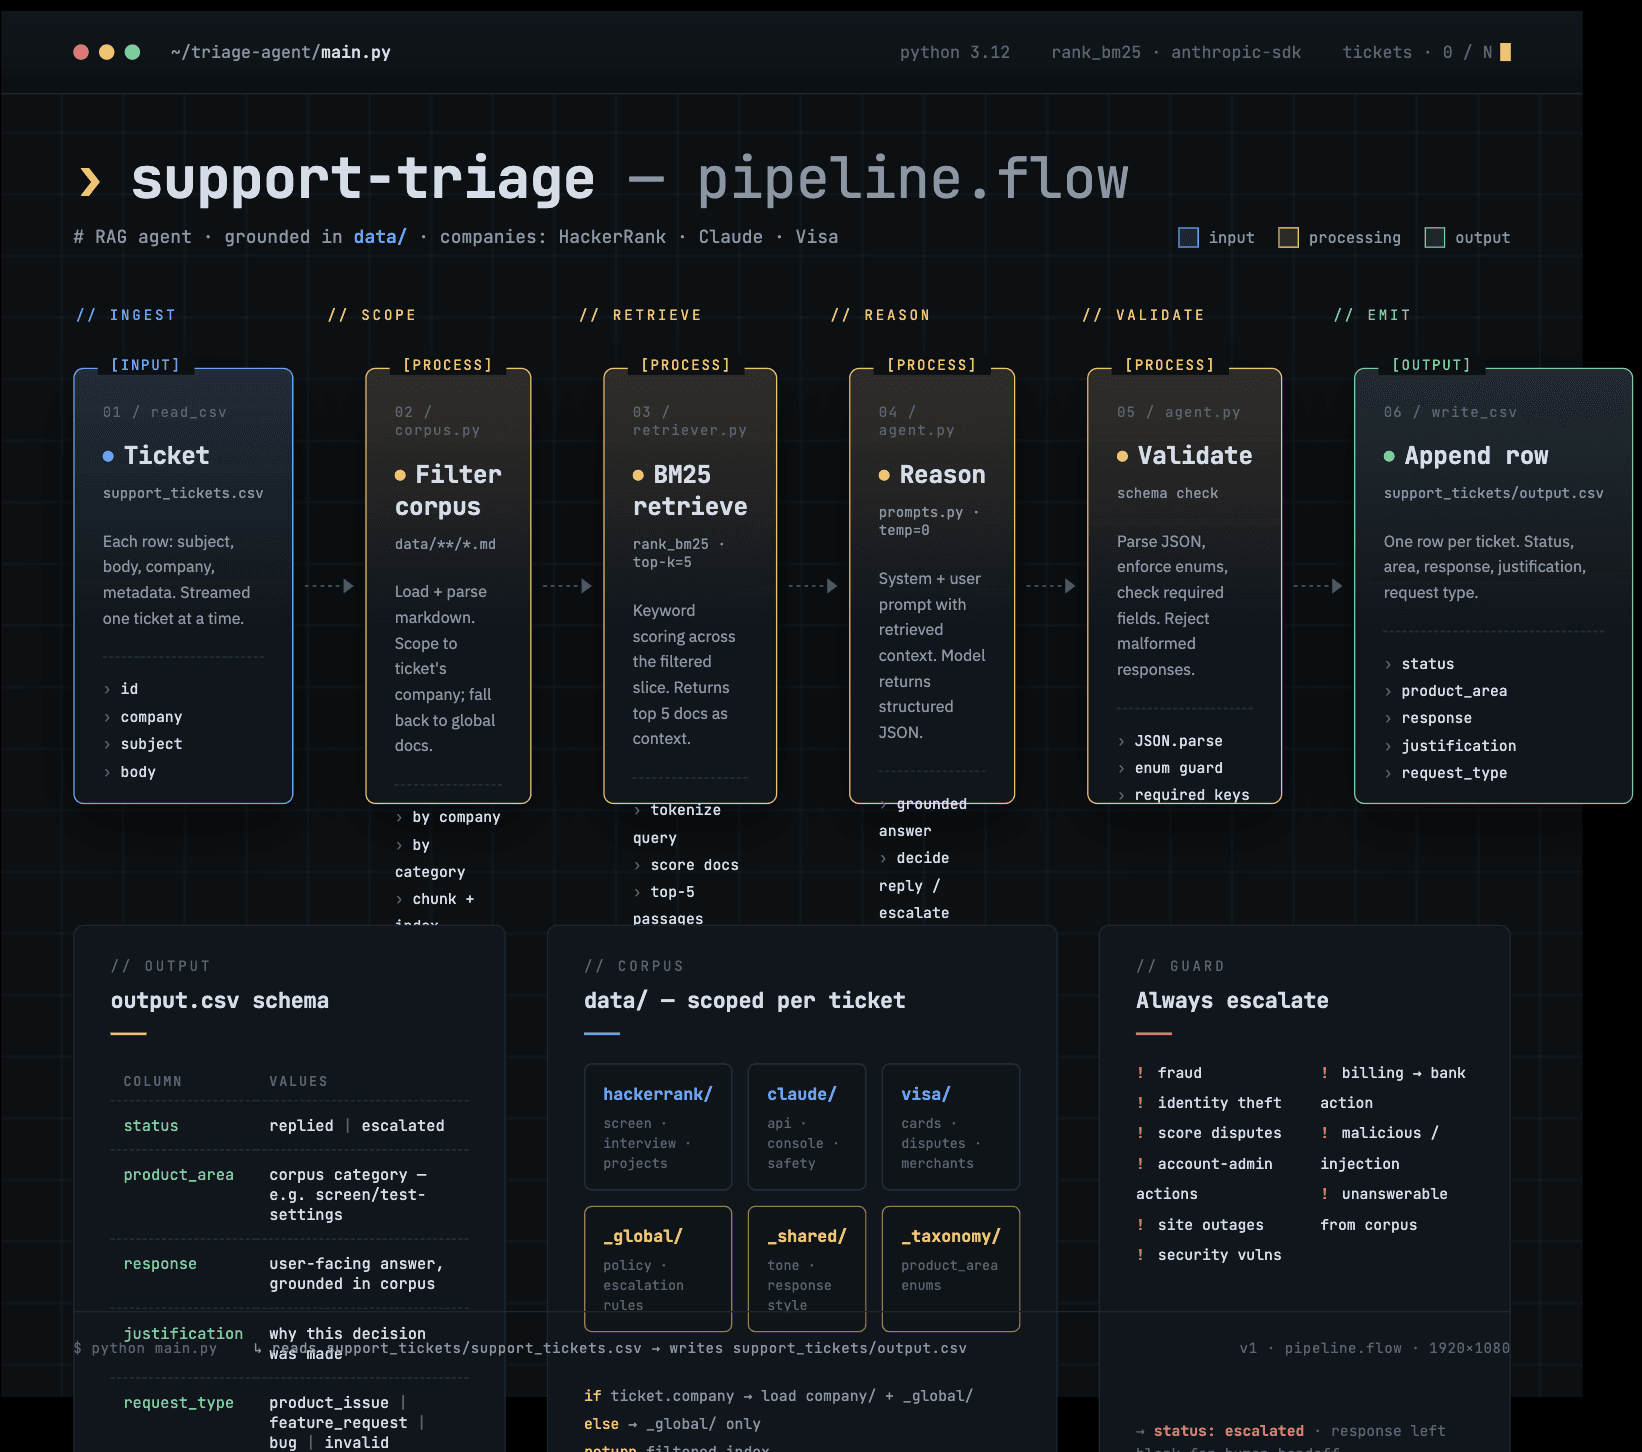Click support_tickets.csv in Ticket card
Image resolution: width=1642 pixels, height=1452 pixels.
point(183,493)
